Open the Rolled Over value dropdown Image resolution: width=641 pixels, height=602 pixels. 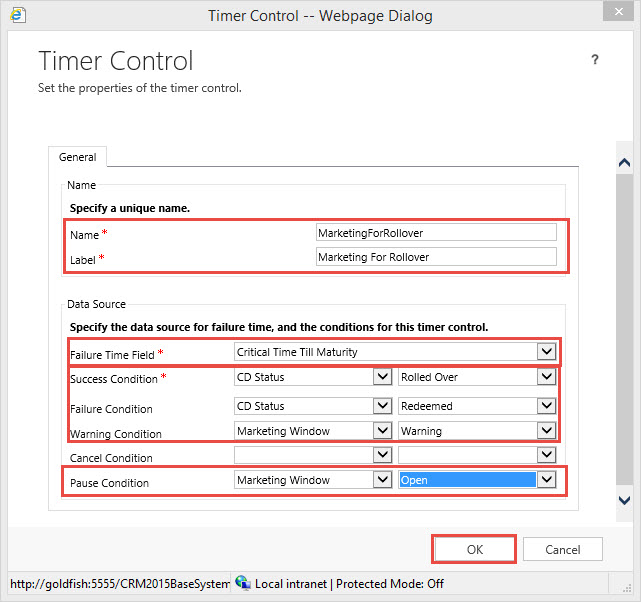coord(545,377)
